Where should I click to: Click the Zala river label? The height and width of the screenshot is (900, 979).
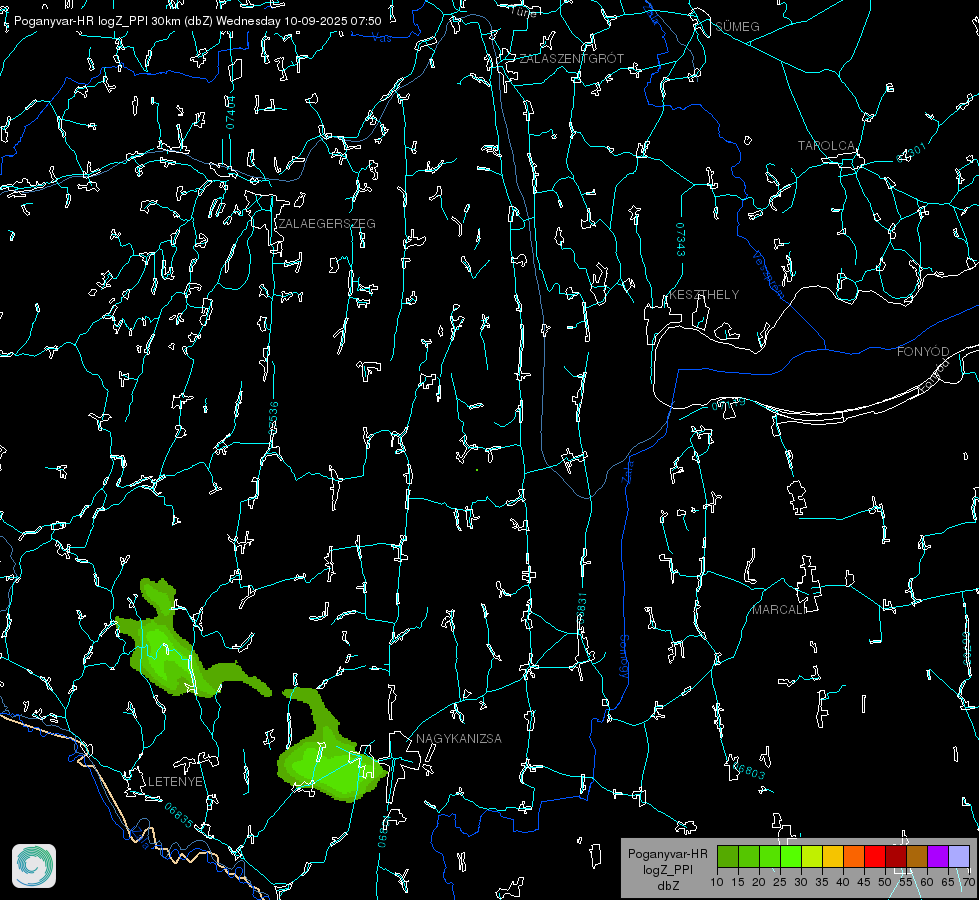tap(627, 471)
